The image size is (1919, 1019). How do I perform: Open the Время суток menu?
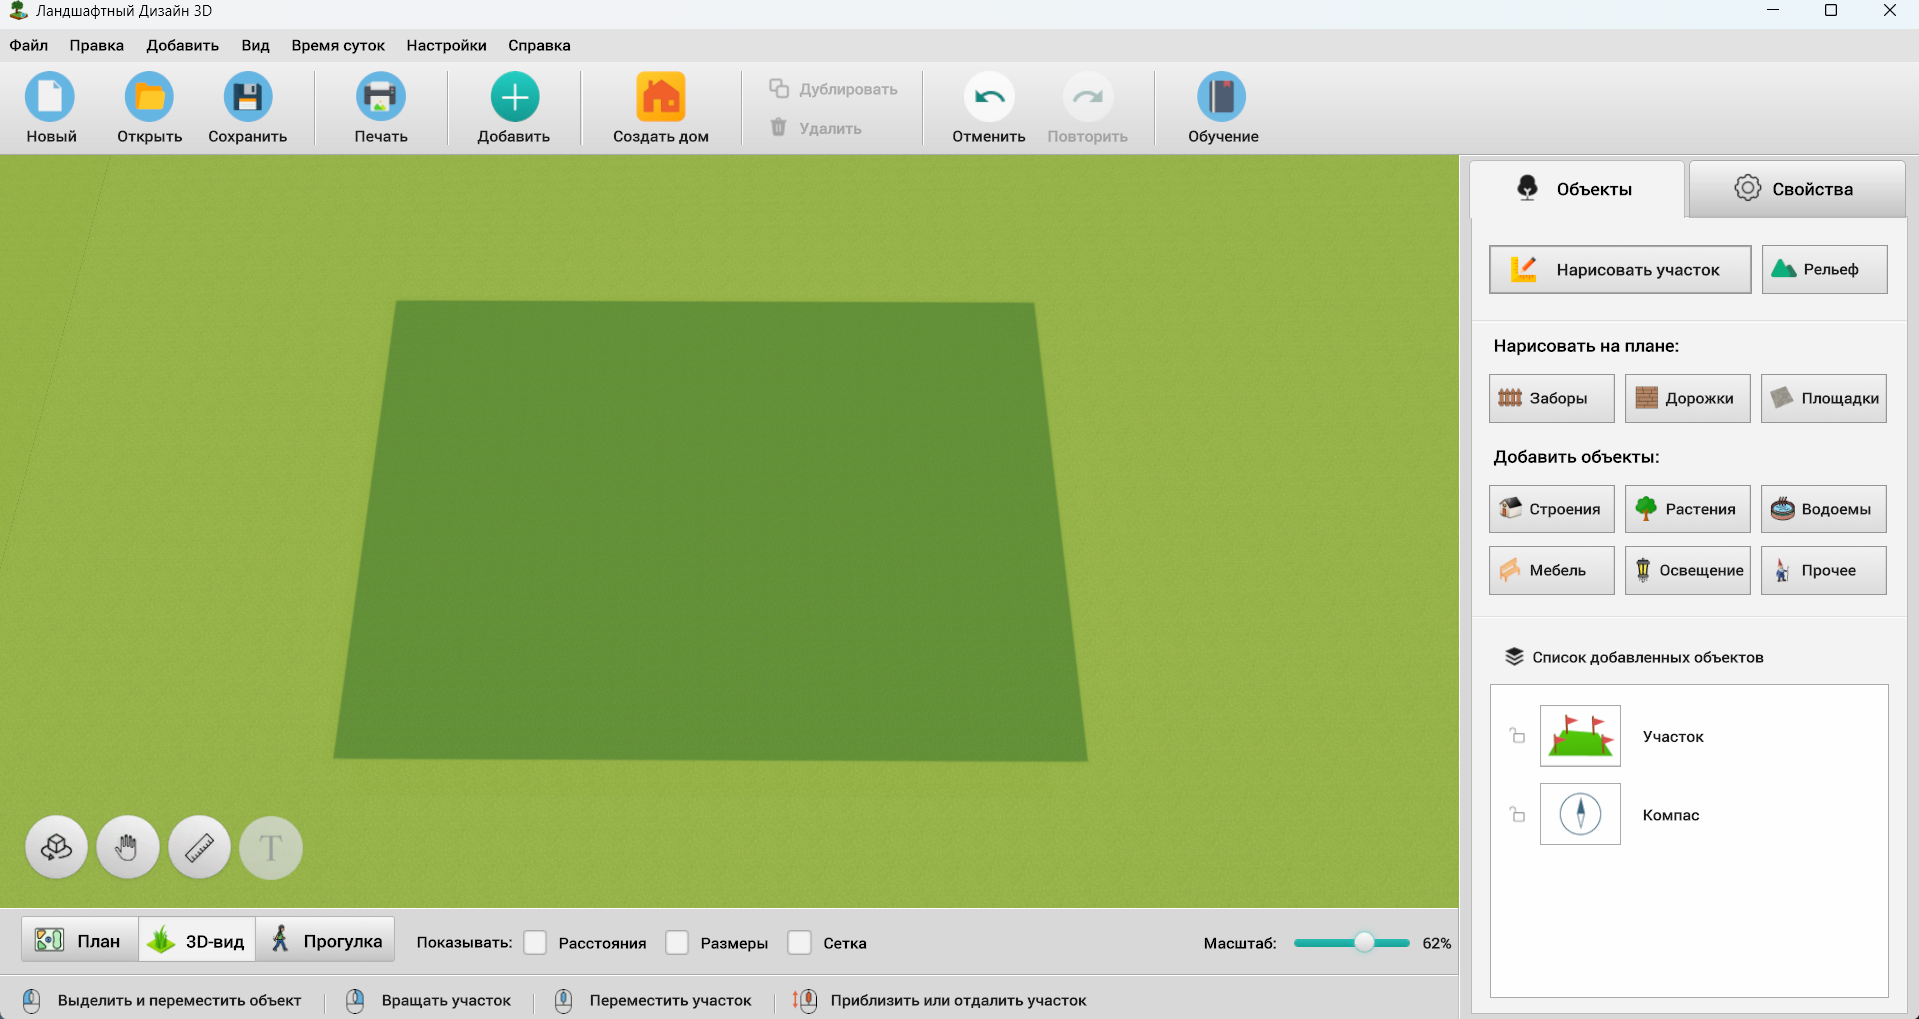pyautogui.click(x=338, y=45)
